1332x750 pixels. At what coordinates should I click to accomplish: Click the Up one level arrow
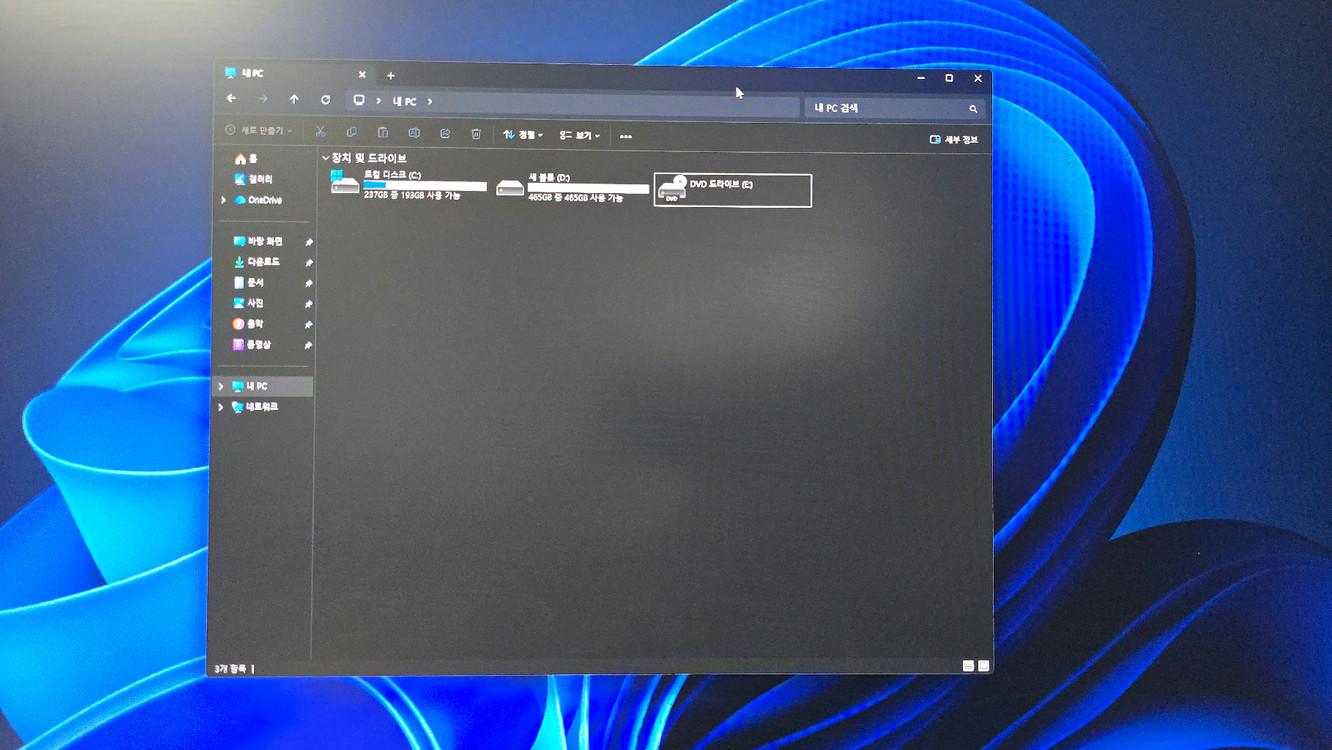(294, 100)
